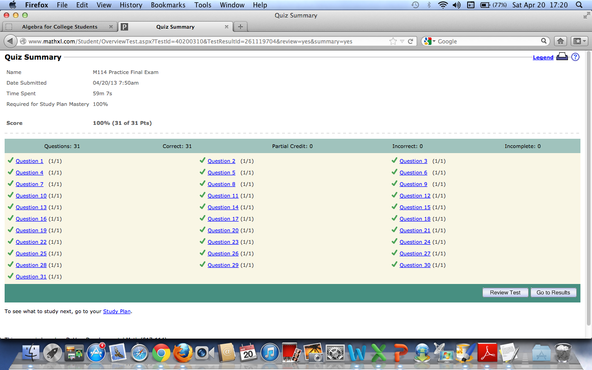Open the Question 5 link
The width and height of the screenshot is (592, 370).
[221, 173]
